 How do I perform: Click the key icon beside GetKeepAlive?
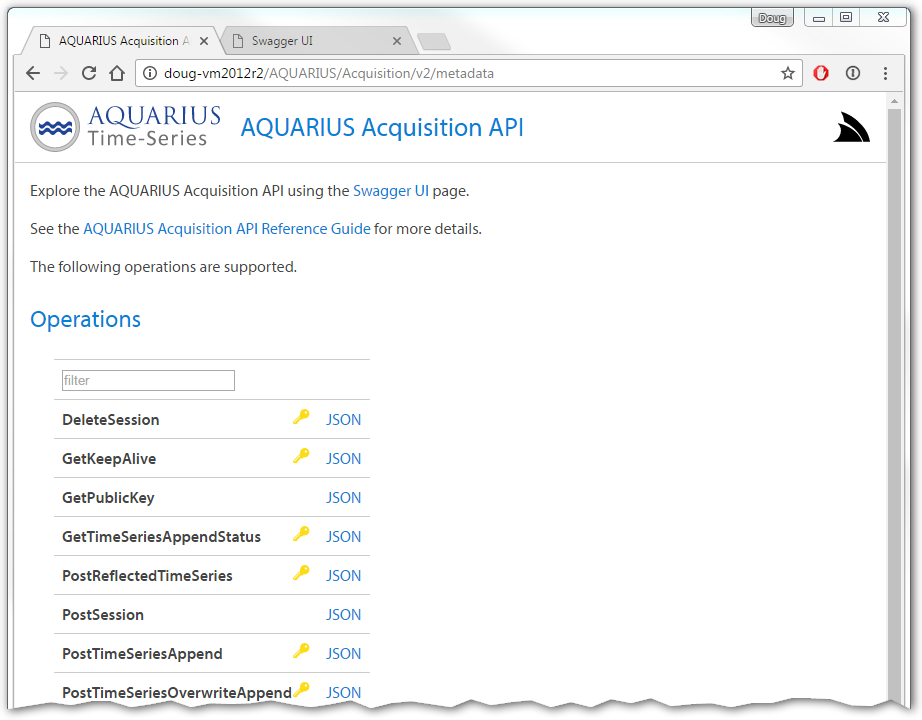[301, 457]
